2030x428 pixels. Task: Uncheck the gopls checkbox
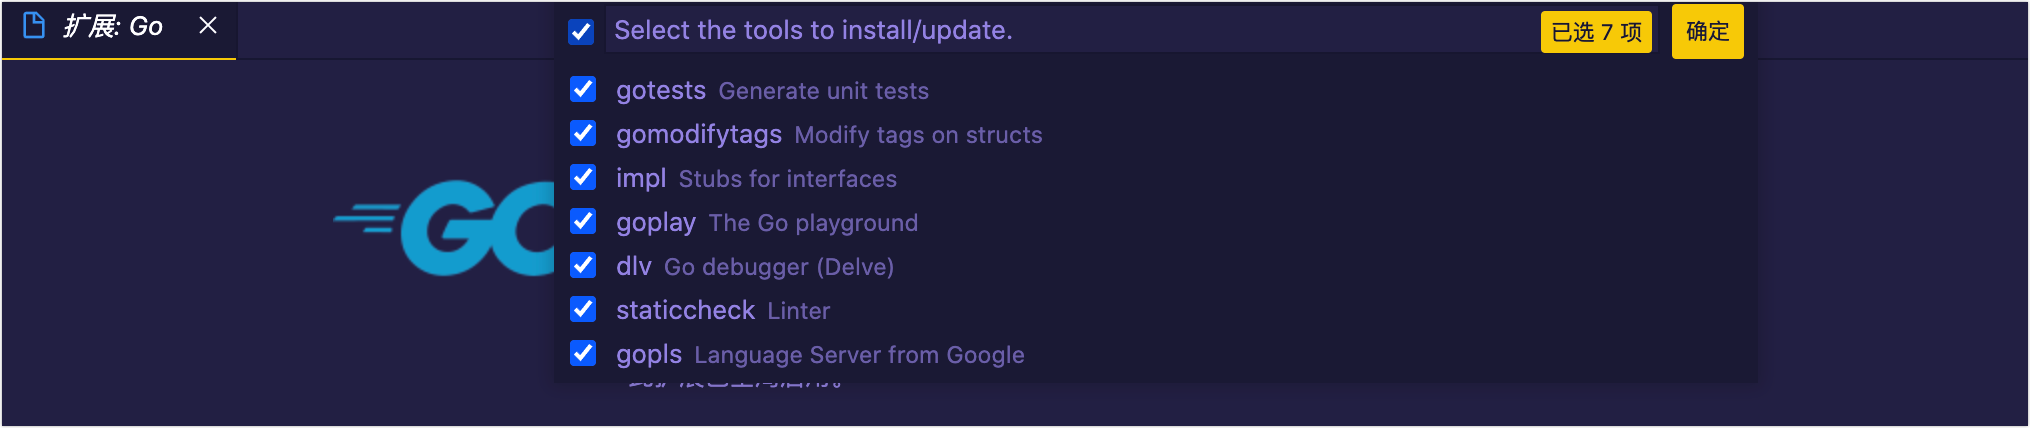[x=583, y=354]
